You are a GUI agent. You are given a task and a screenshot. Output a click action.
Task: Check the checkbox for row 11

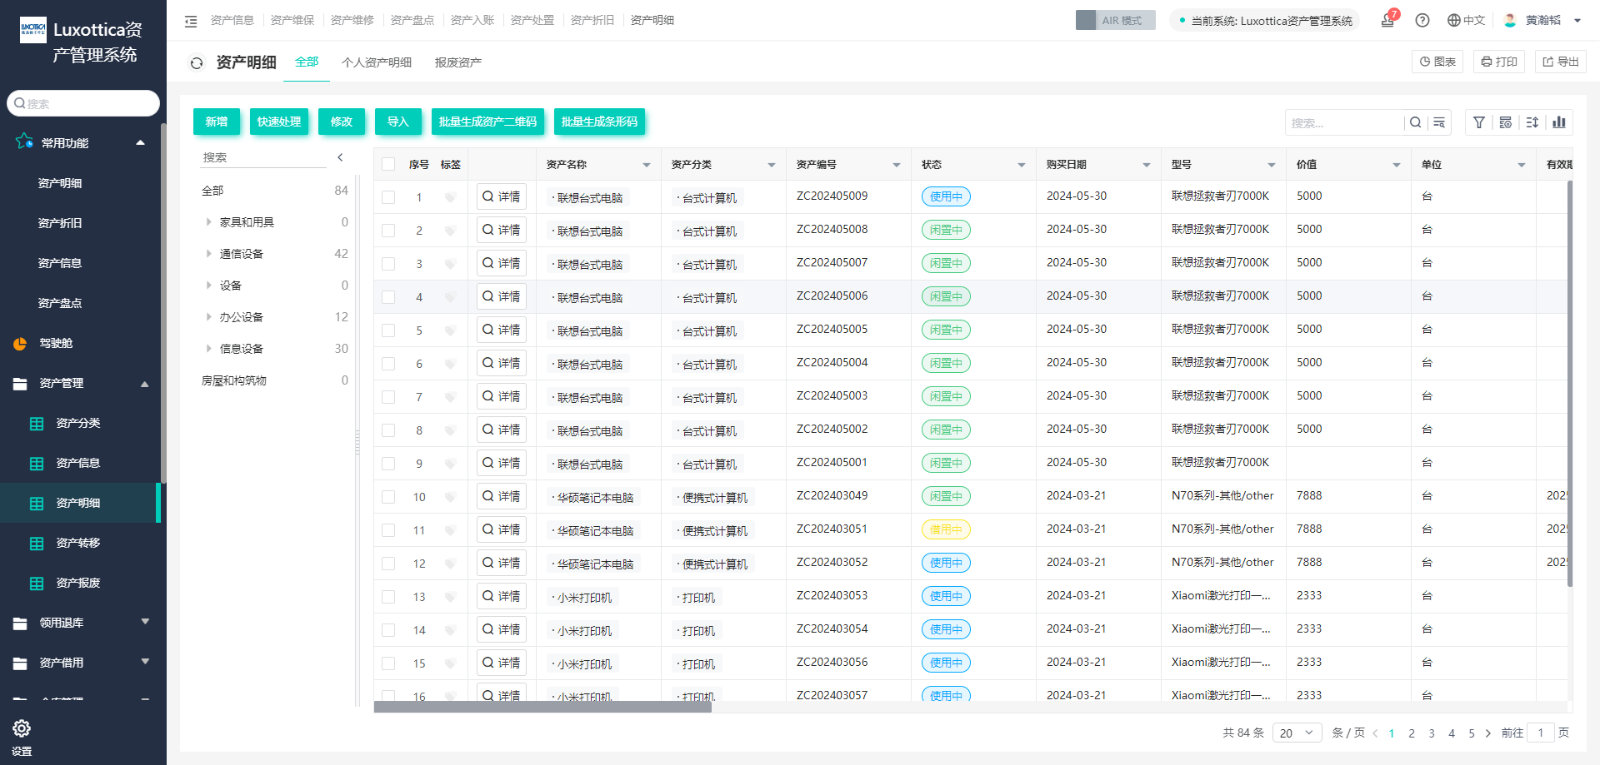(388, 530)
